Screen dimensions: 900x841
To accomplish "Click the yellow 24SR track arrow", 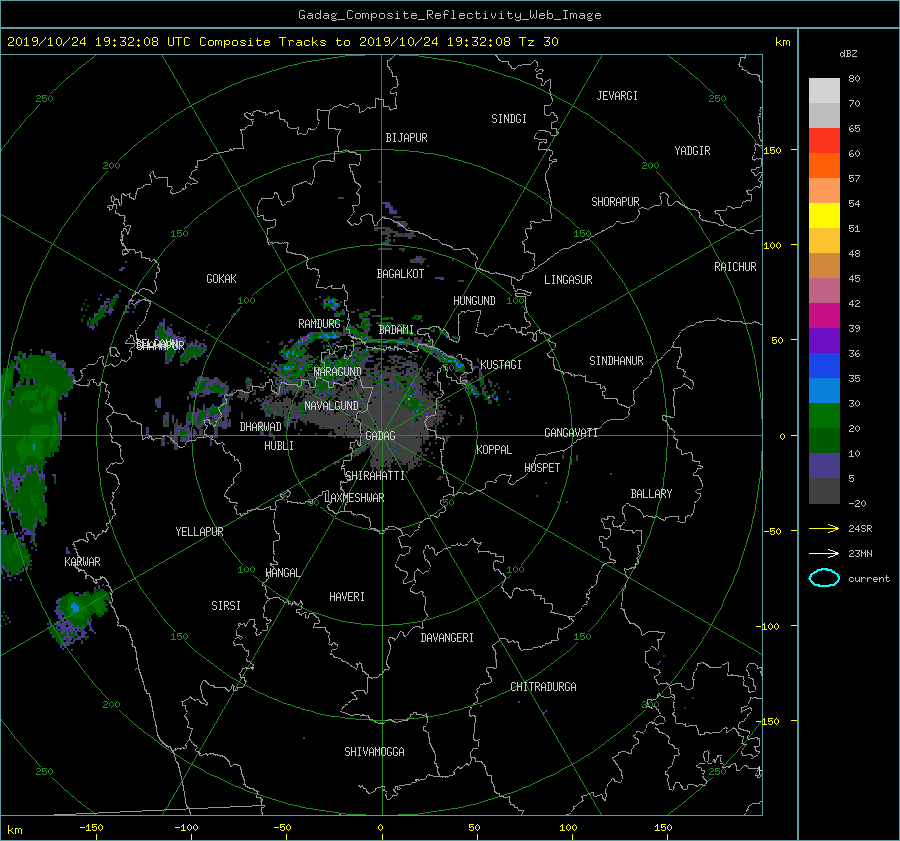I will click(824, 528).
